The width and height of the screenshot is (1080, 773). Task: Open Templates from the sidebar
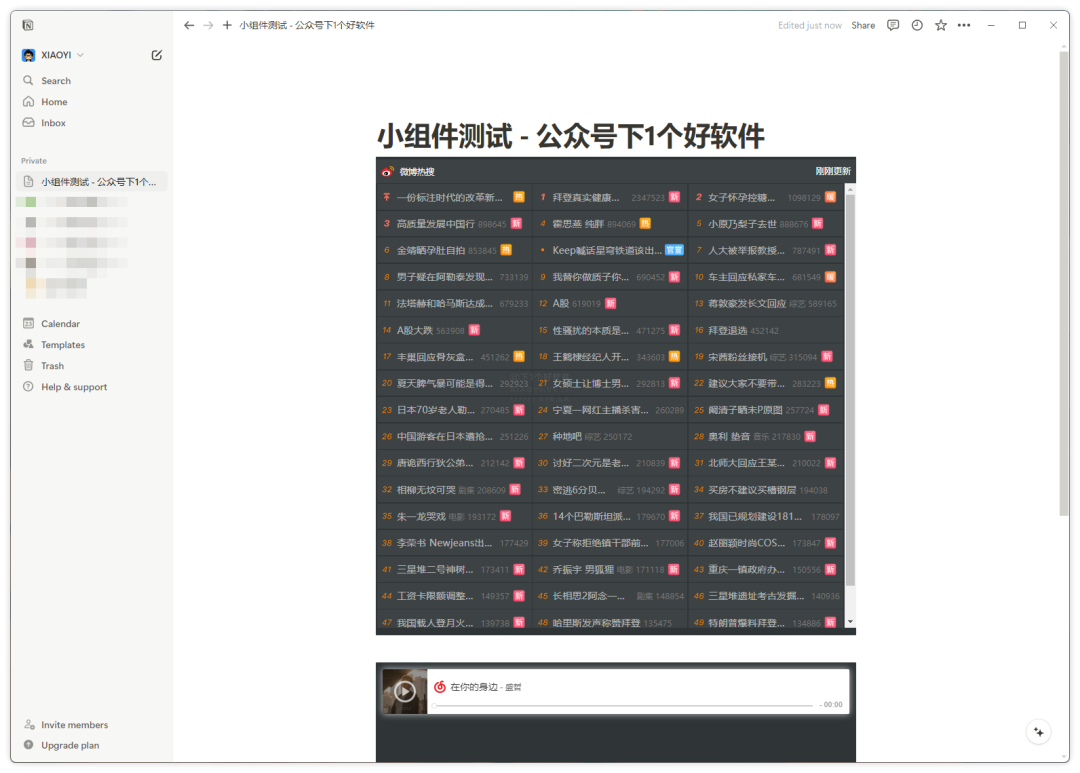[91, 344]
